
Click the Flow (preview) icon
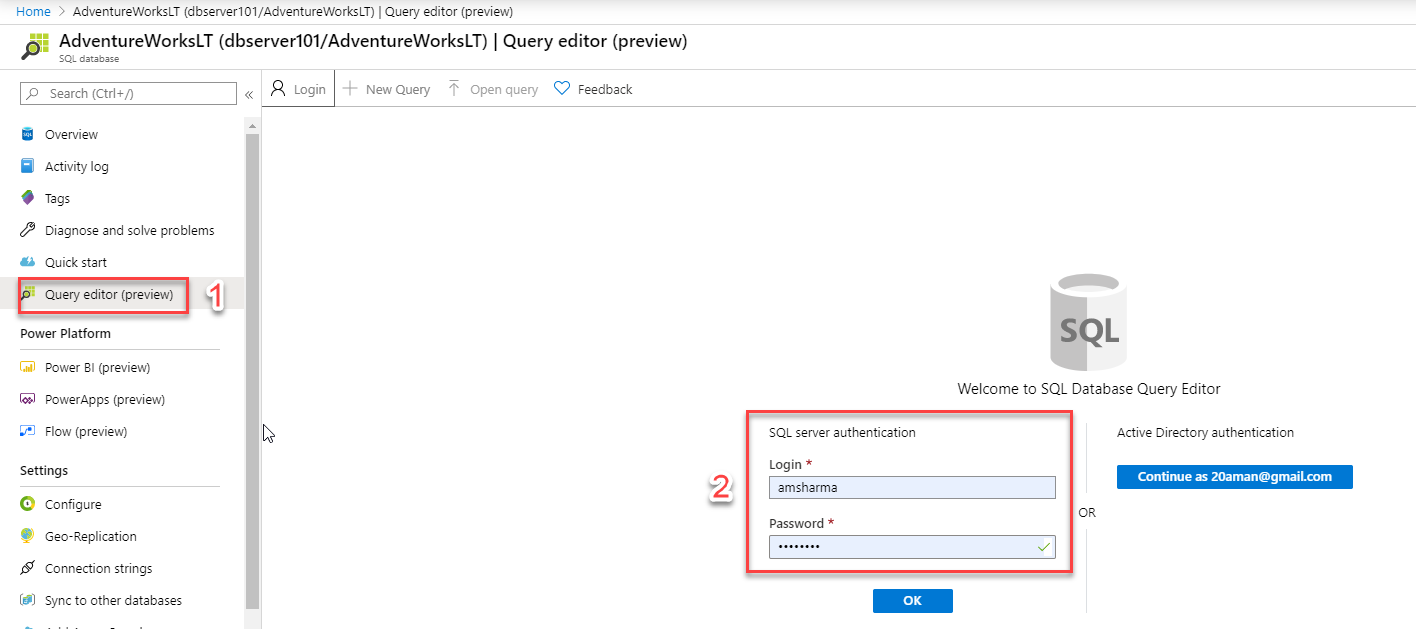(27, 431)
